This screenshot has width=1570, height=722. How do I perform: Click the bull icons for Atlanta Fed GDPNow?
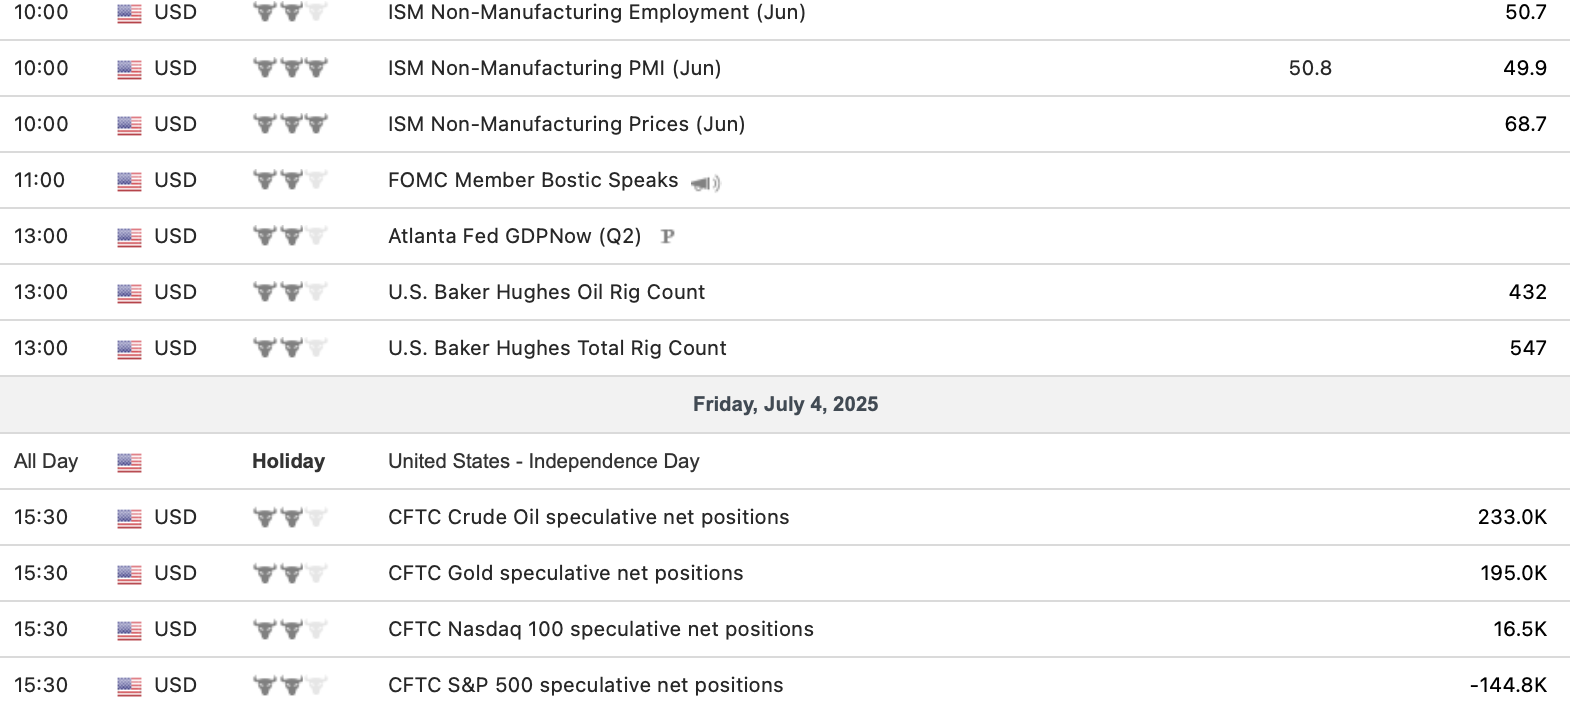290,237
